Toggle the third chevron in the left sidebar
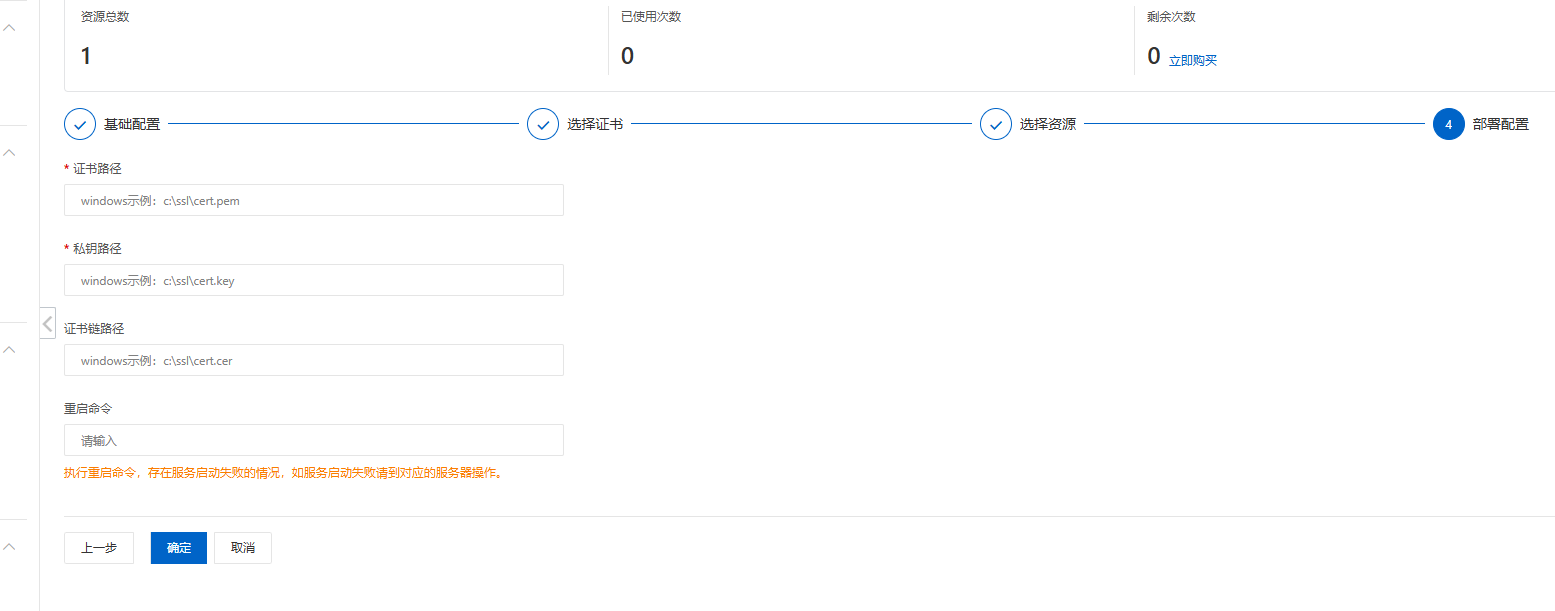 click(10, 350)
